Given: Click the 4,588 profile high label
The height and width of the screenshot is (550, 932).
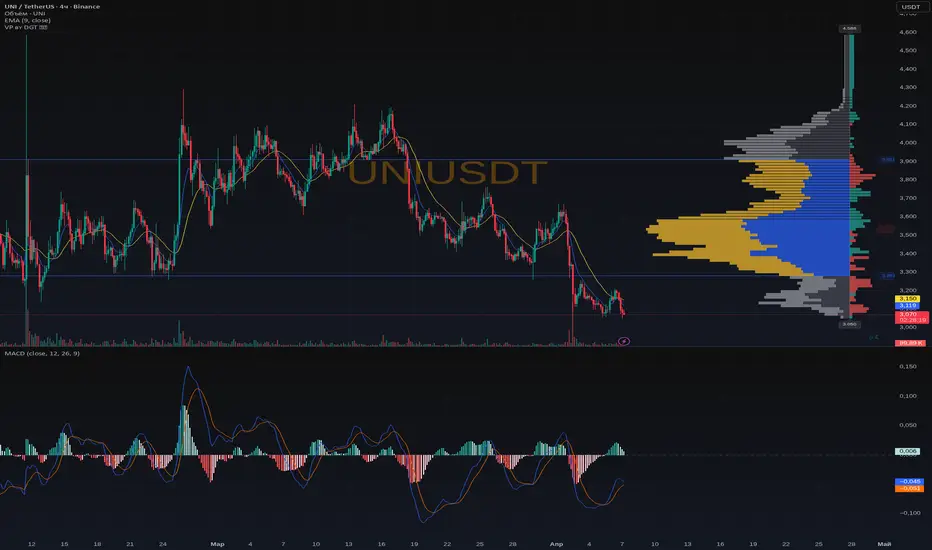Looking at the screenshot, I should point(850,29).
